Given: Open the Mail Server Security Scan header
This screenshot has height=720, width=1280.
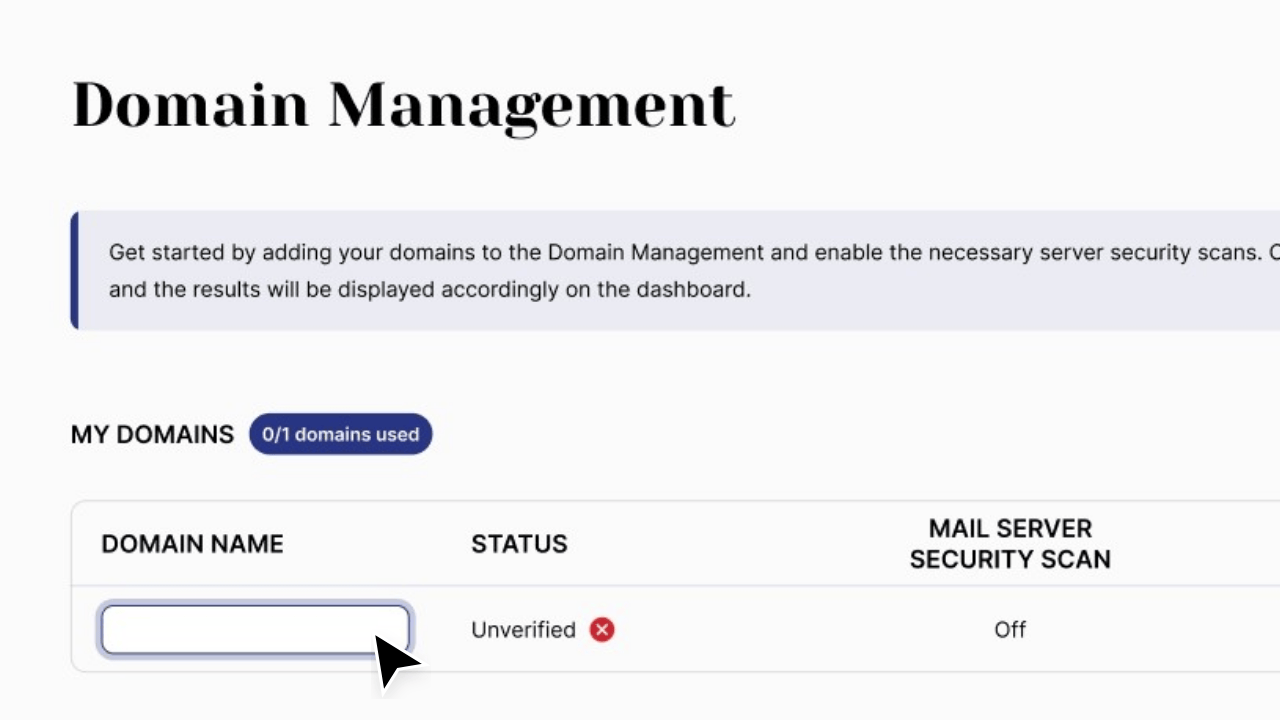Looking at the screenshot, I should (x=1010, y=543).
